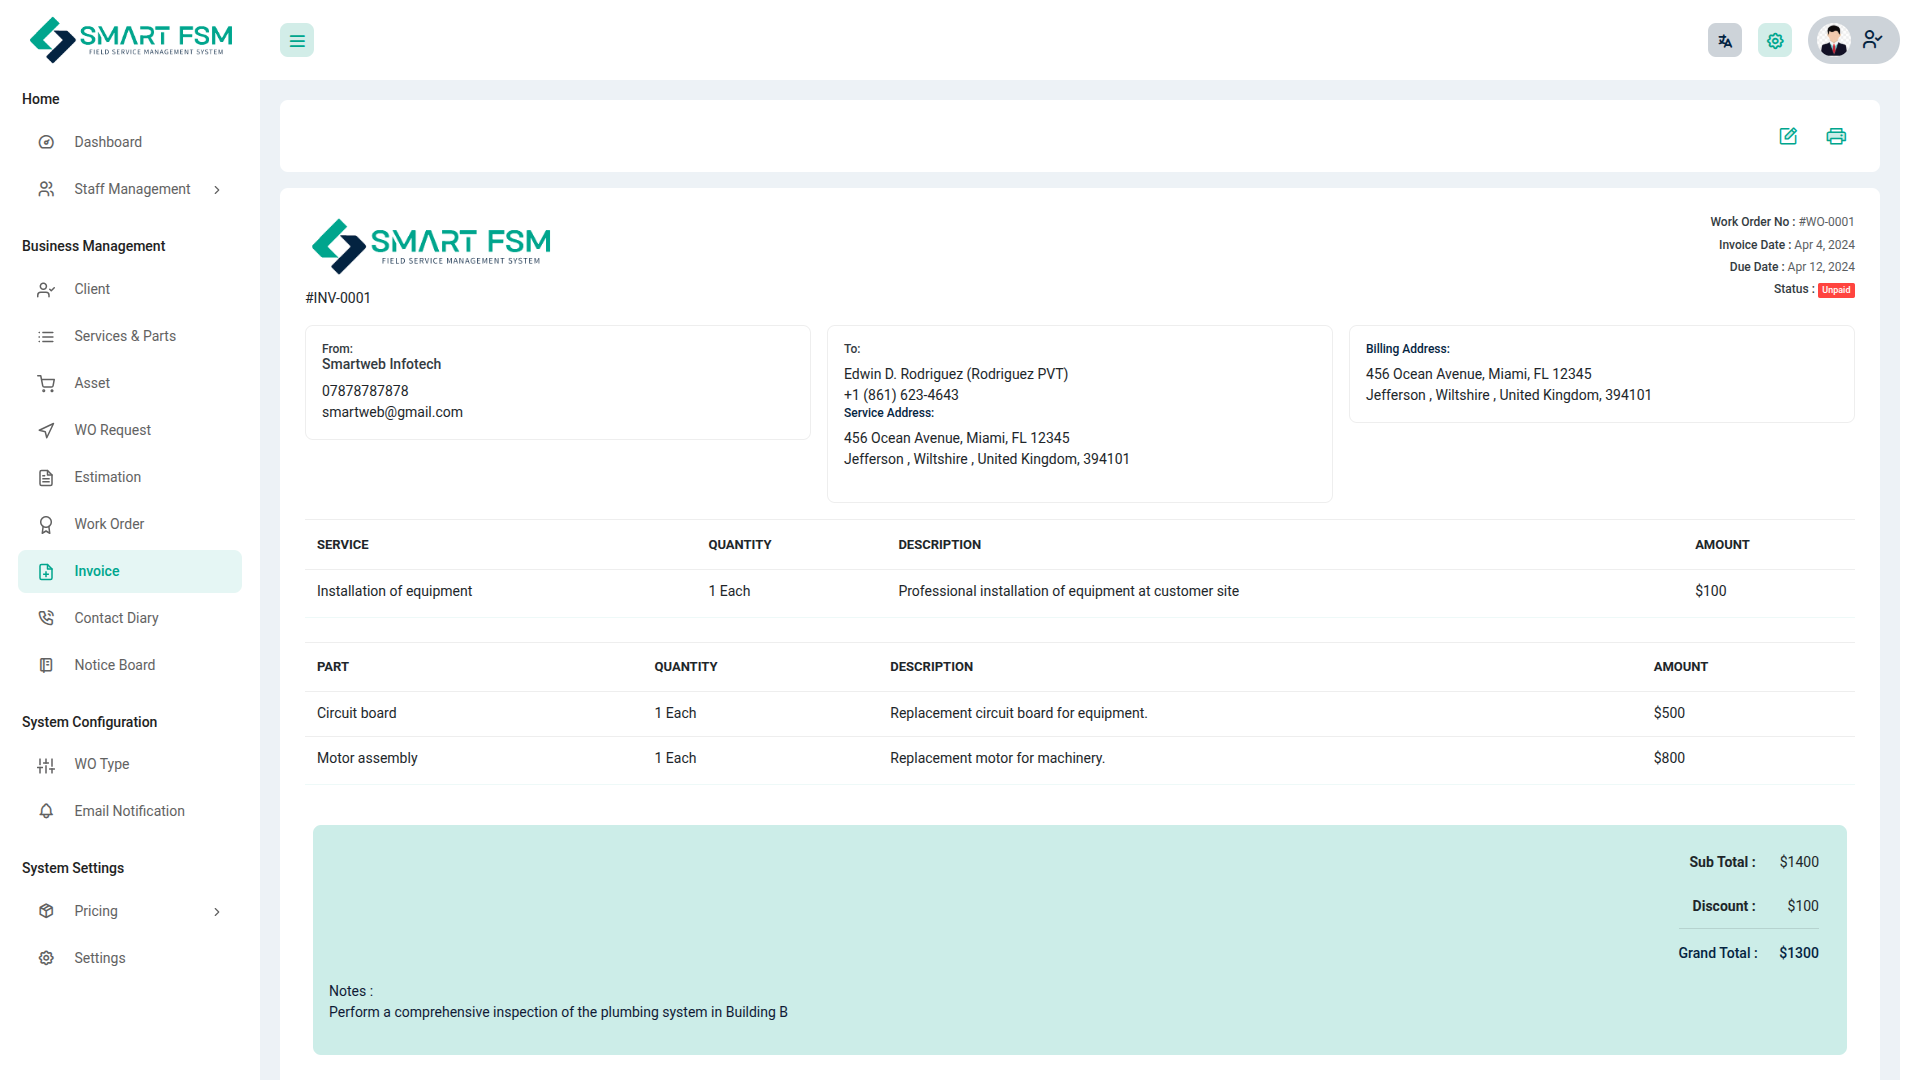This screenshot has width=1920, height=1080.
Task: Expand the Pricing submenu arrow
Action: coord(217,912)
